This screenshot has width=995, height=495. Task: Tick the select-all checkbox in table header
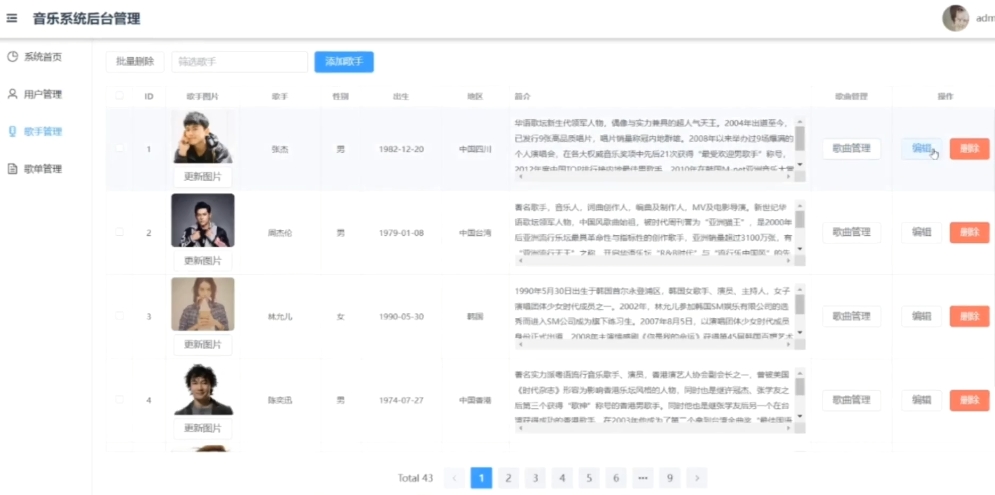pos(120,96)
